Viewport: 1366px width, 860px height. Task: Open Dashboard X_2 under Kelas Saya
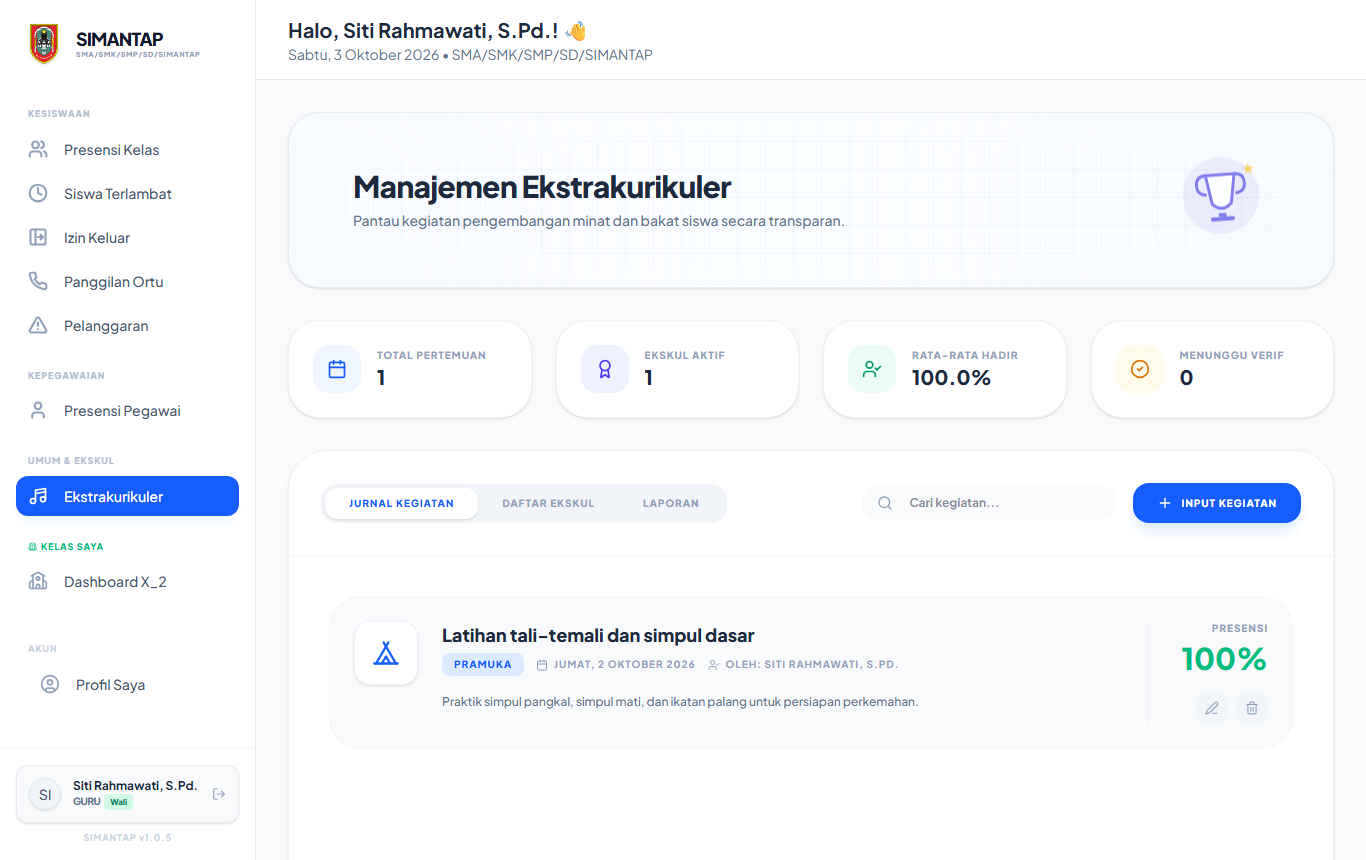(x=127, y=582)
